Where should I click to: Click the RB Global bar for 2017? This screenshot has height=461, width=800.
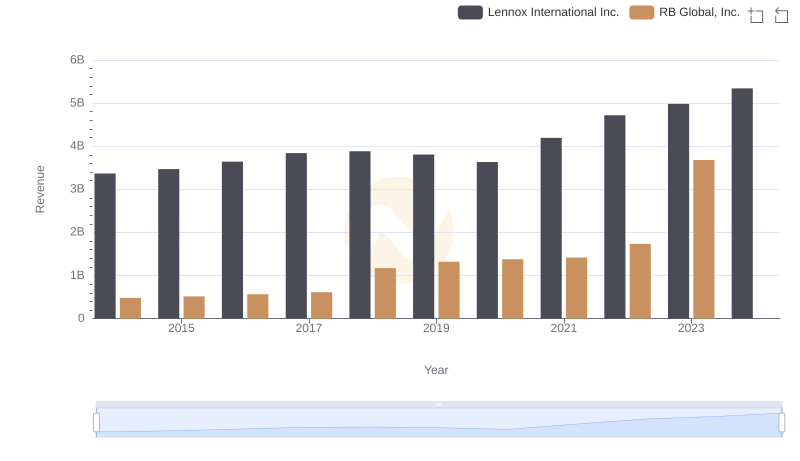click(321, 305)
